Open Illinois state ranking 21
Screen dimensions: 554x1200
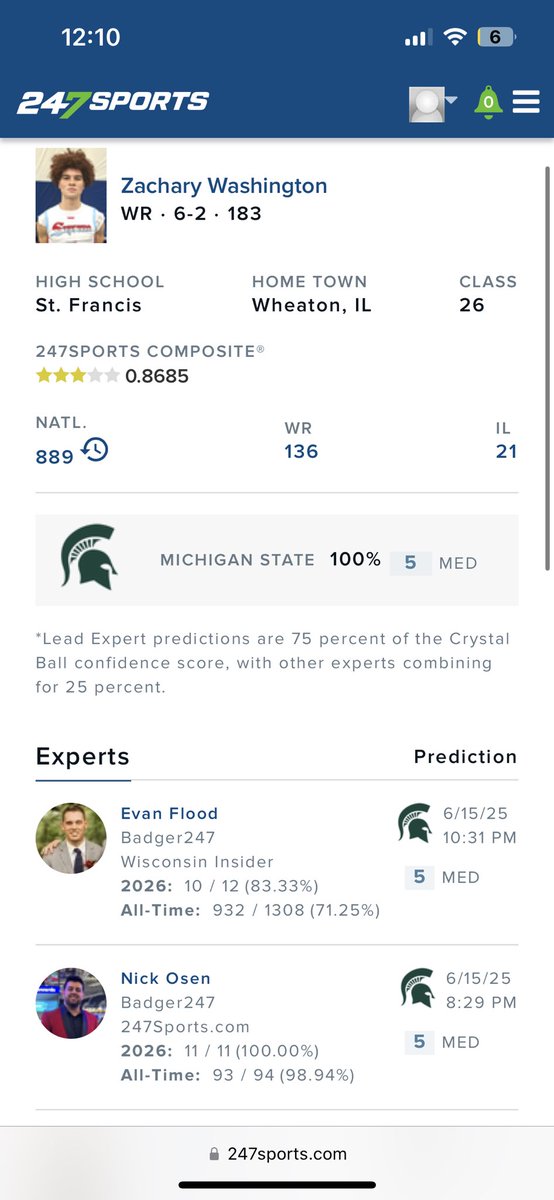pos(507,451)
